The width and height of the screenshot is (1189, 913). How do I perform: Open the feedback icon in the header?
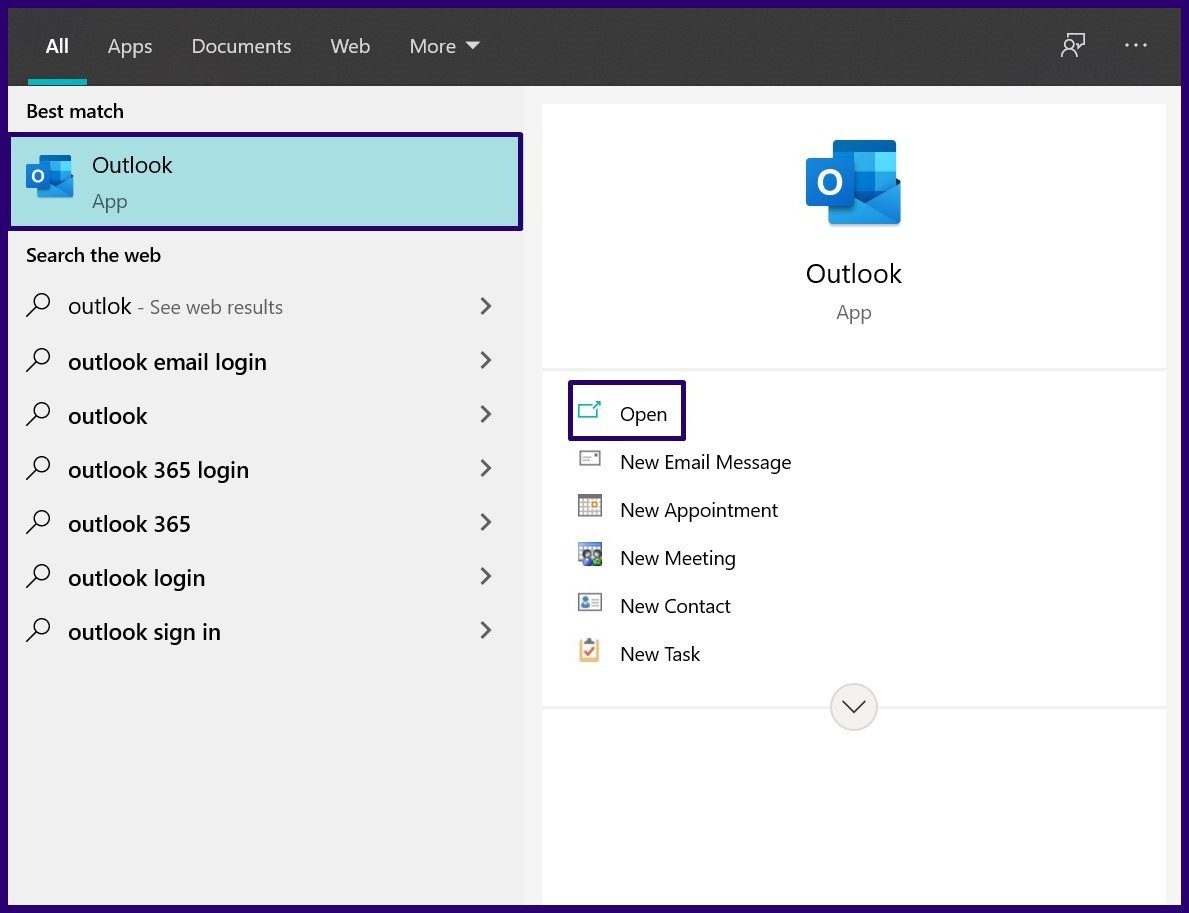tap(1072, 45)
